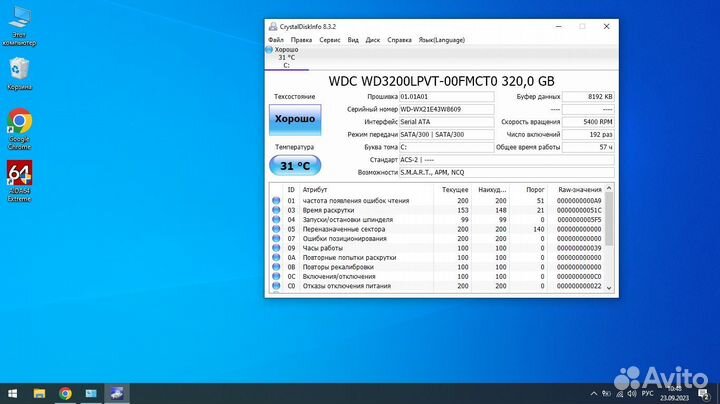Click the Скорость вращения value 5400 RPM
Image resolution: width=720 pixels, height=404 pixels.
tap(588, 122)
